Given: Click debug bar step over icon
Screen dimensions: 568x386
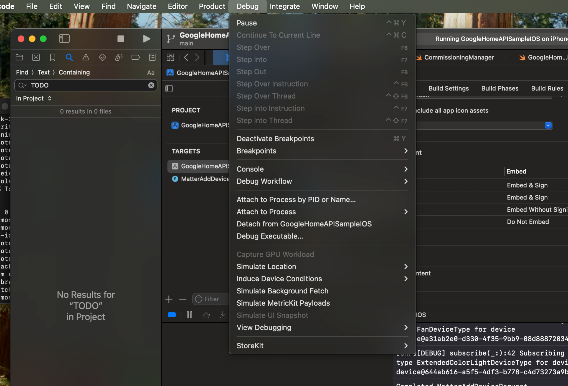Looking at the screenshot, I should (x=206, y=315).
